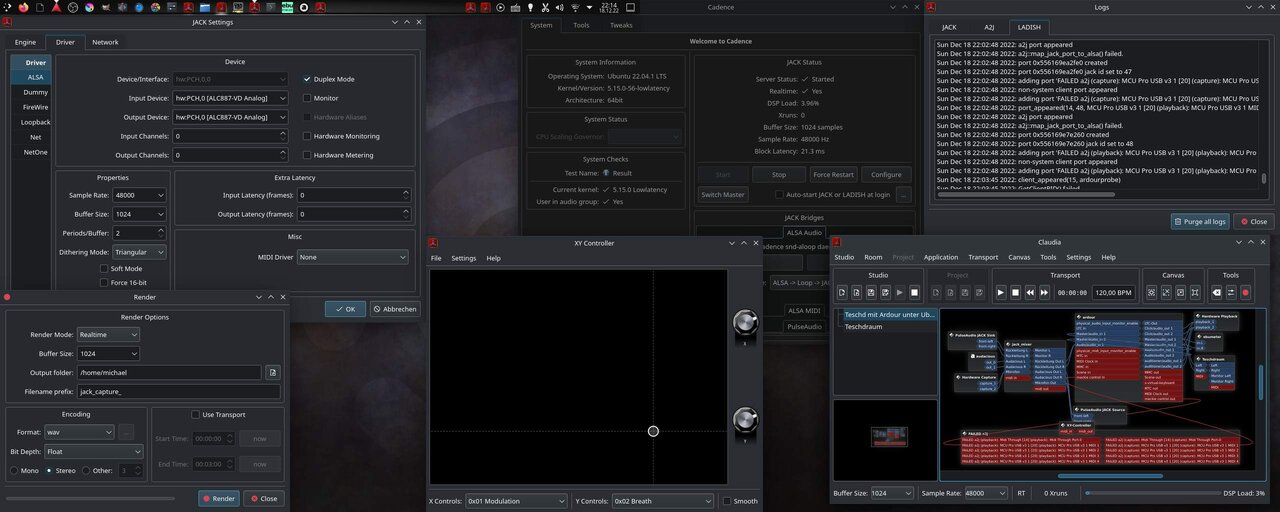Open the X Controls dropdown

point(516,500)
